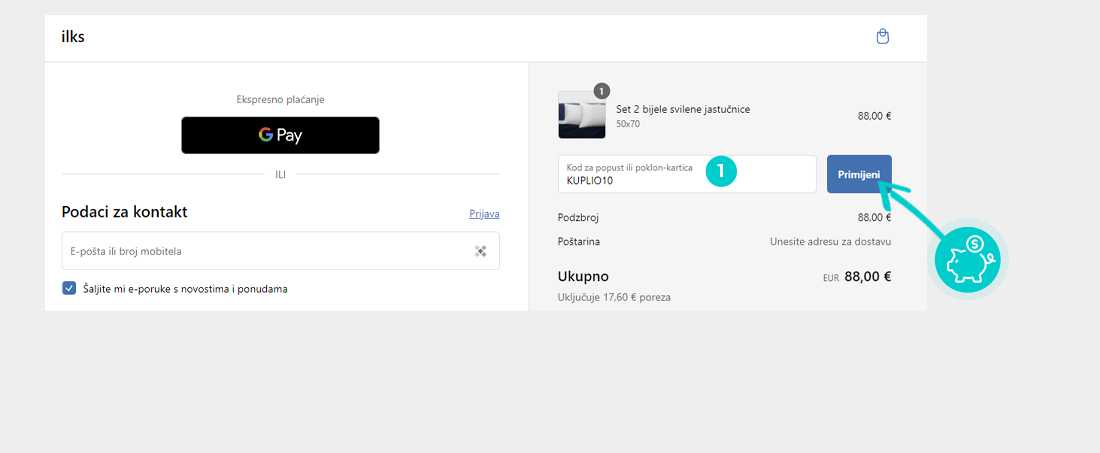The width and height of the screenshot is (1100, 453).
Task: Pay with the Google Pay express button
Action: click(x=280, y=135)
